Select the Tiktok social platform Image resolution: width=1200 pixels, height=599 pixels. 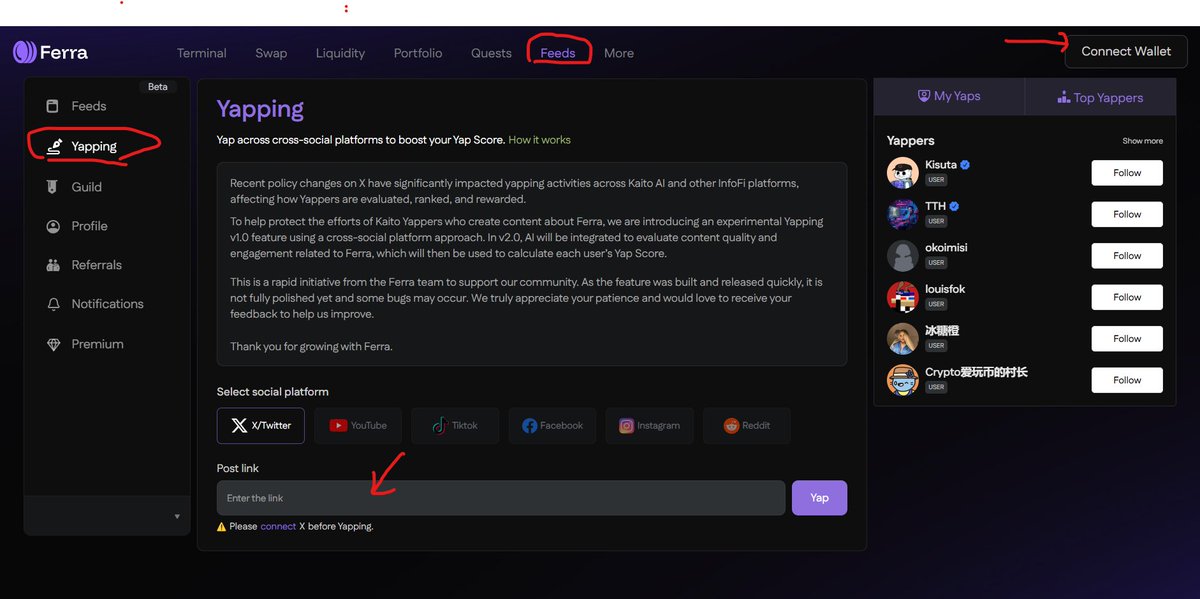pyautogui.click(x=455, y=425)
